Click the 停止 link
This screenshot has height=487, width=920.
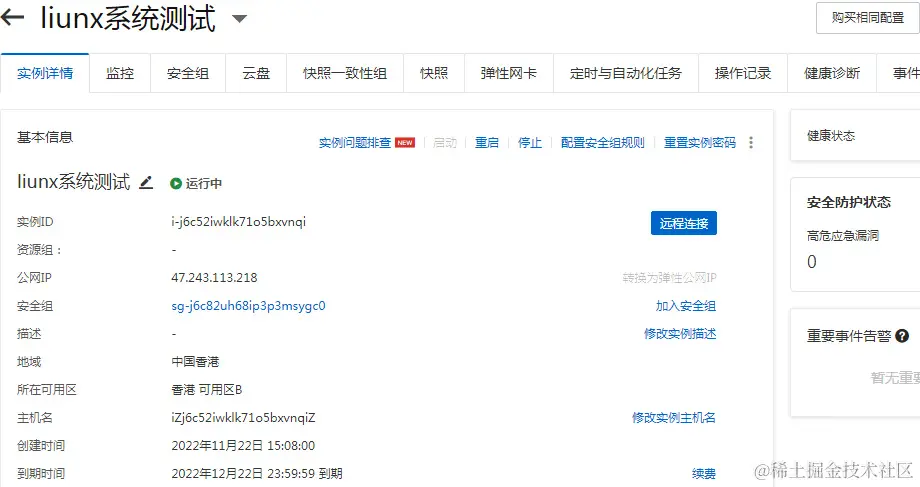tap(530, 143)
